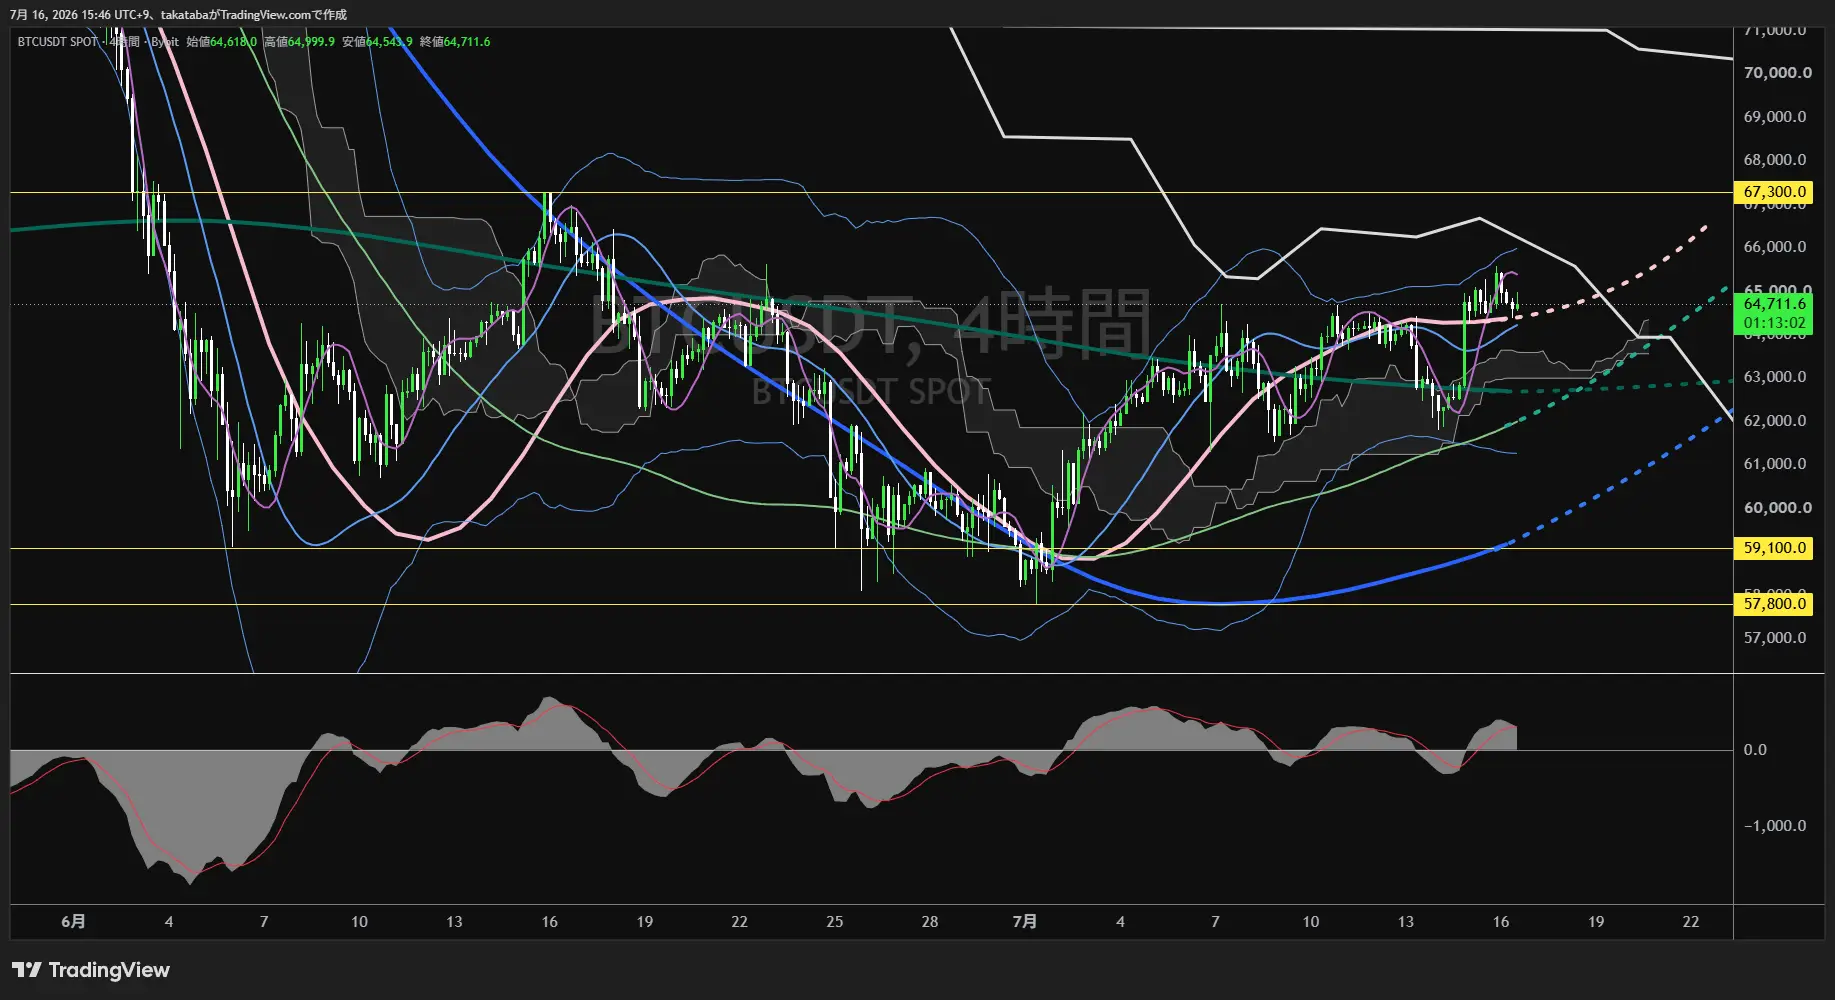Viewport: 1835px width, 1000px height.
Task: Click the green 64,711.6 current price tag
Action: 1774,304
